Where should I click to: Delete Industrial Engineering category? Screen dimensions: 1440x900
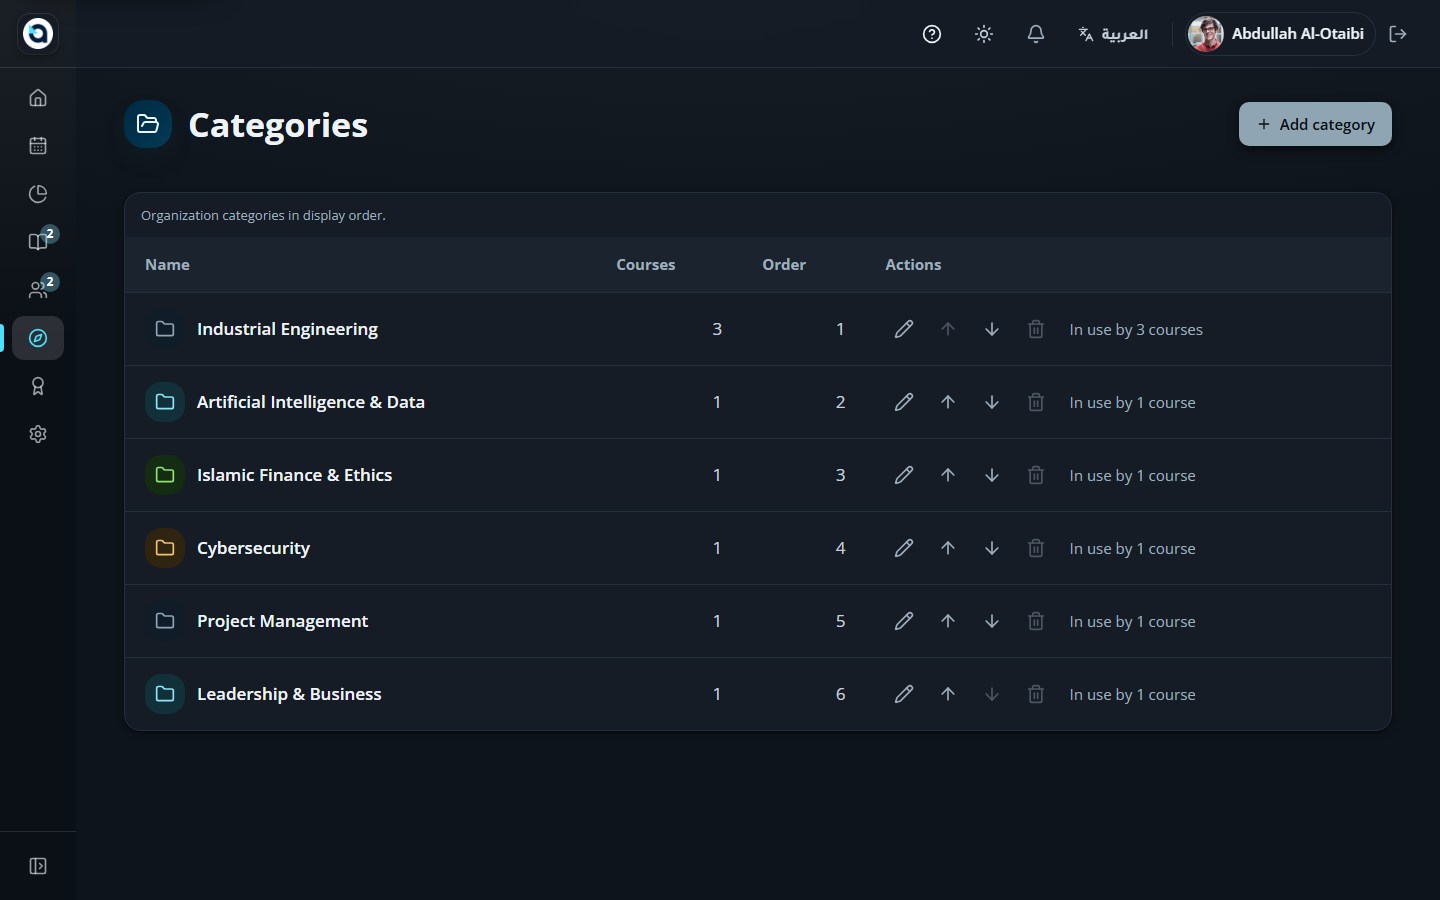[1036, 329]
